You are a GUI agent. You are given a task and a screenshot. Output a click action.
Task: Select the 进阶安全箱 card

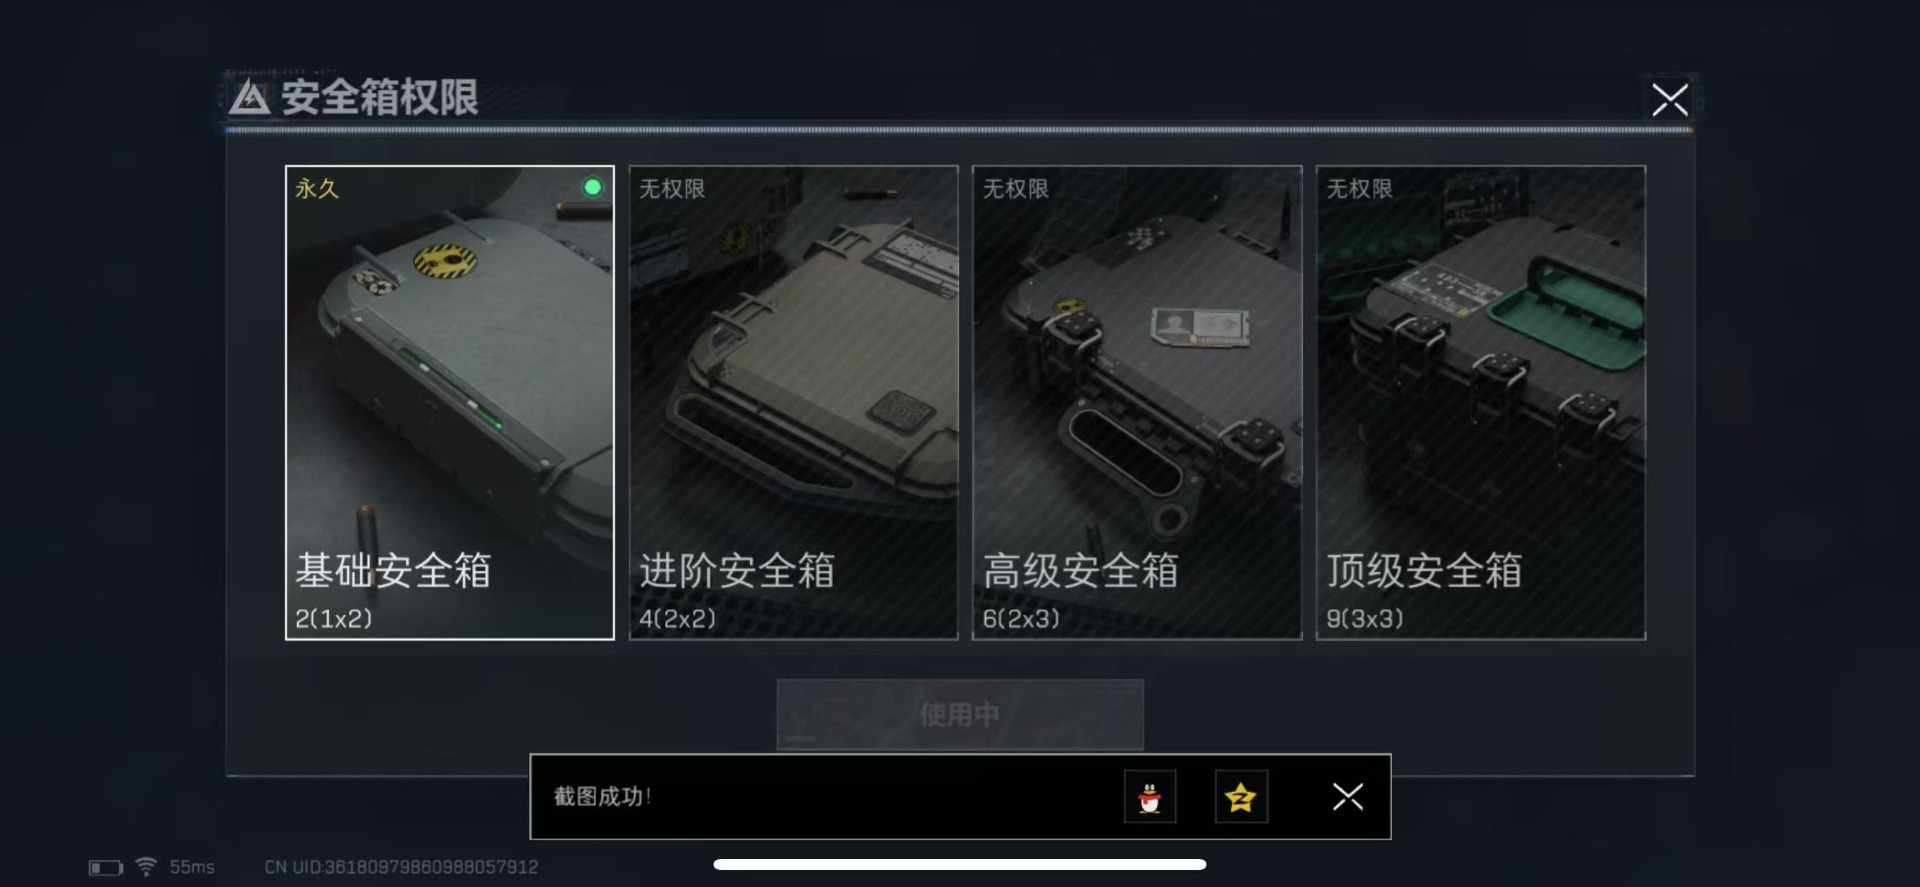pyautogui.click(x=794, y=402)
